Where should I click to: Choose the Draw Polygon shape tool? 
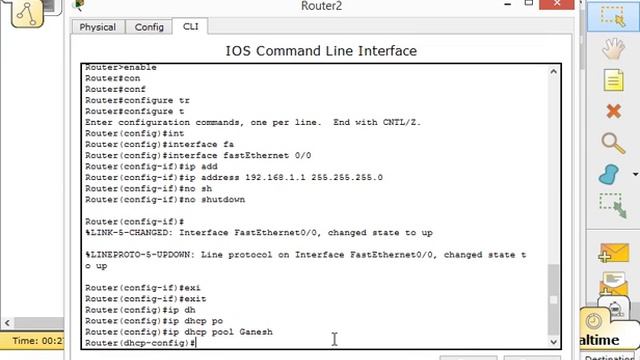[x=609, y=175]
